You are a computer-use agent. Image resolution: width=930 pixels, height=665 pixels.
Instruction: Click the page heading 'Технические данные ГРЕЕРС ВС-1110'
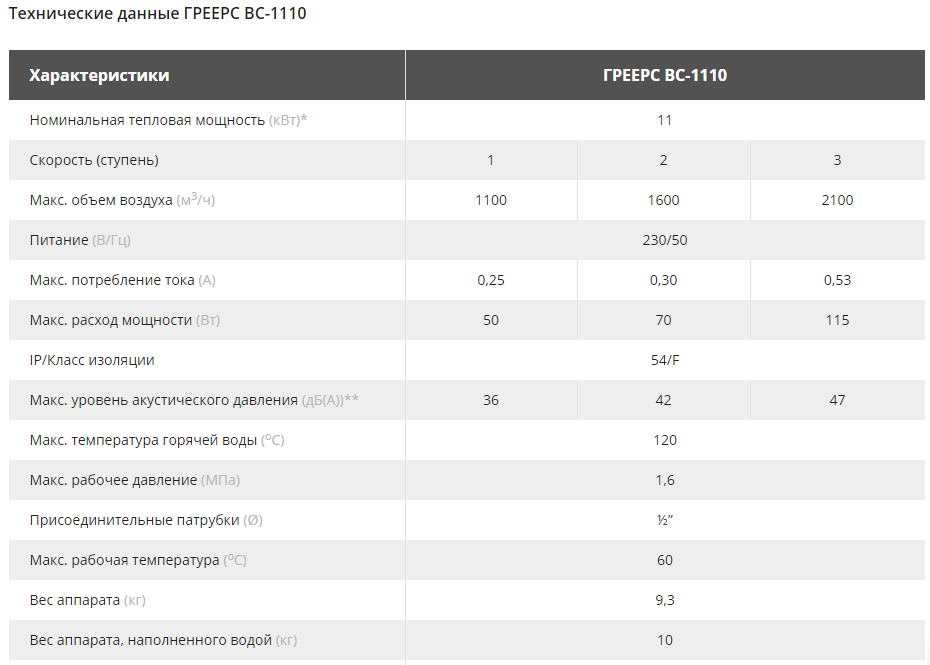tap(158, 15)
